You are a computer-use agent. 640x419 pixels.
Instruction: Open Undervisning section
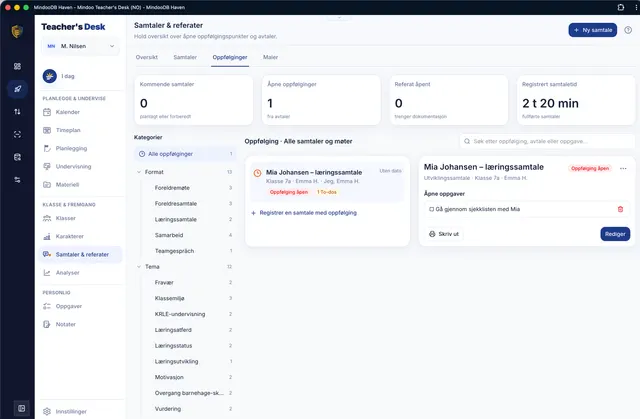coord(81,166)
